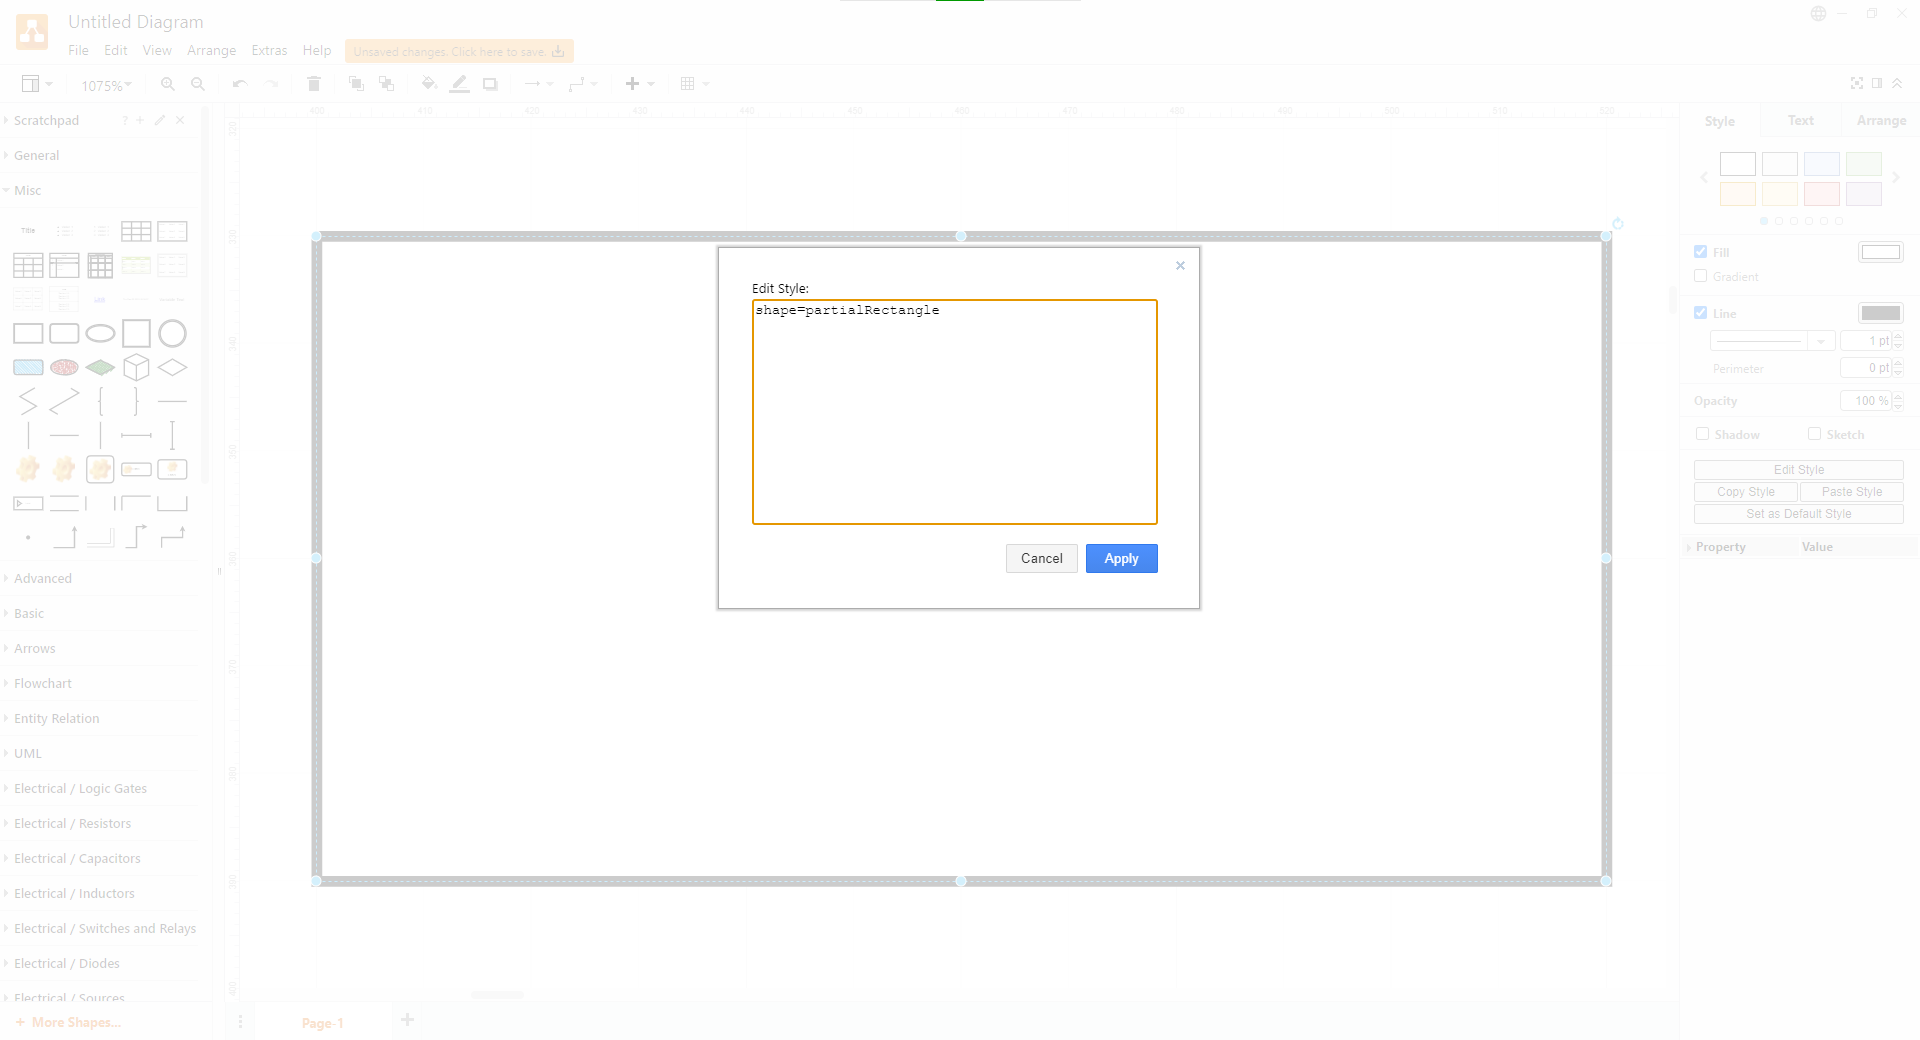
Task: Select the blue style swatch
Action: click(1821, 164)
